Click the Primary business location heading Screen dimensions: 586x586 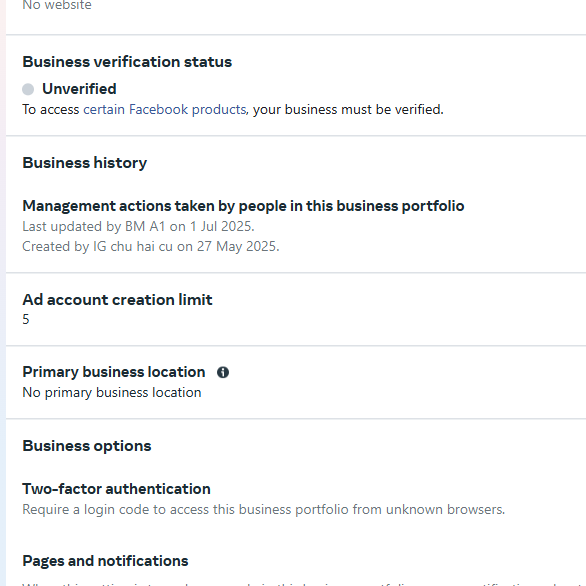[x=114, y=372]
